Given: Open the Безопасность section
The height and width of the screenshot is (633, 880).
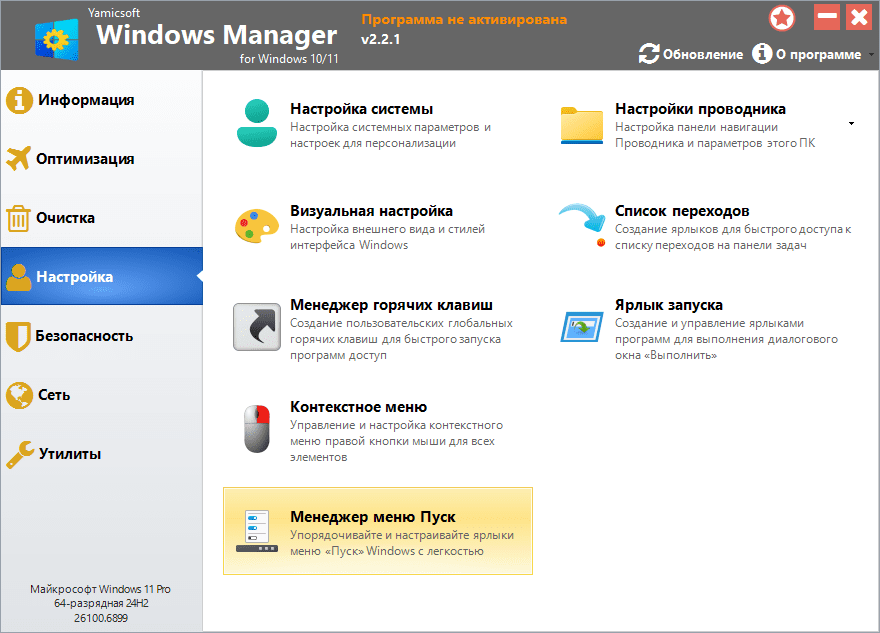Looking at the screenshot, I should pos(102,336).
